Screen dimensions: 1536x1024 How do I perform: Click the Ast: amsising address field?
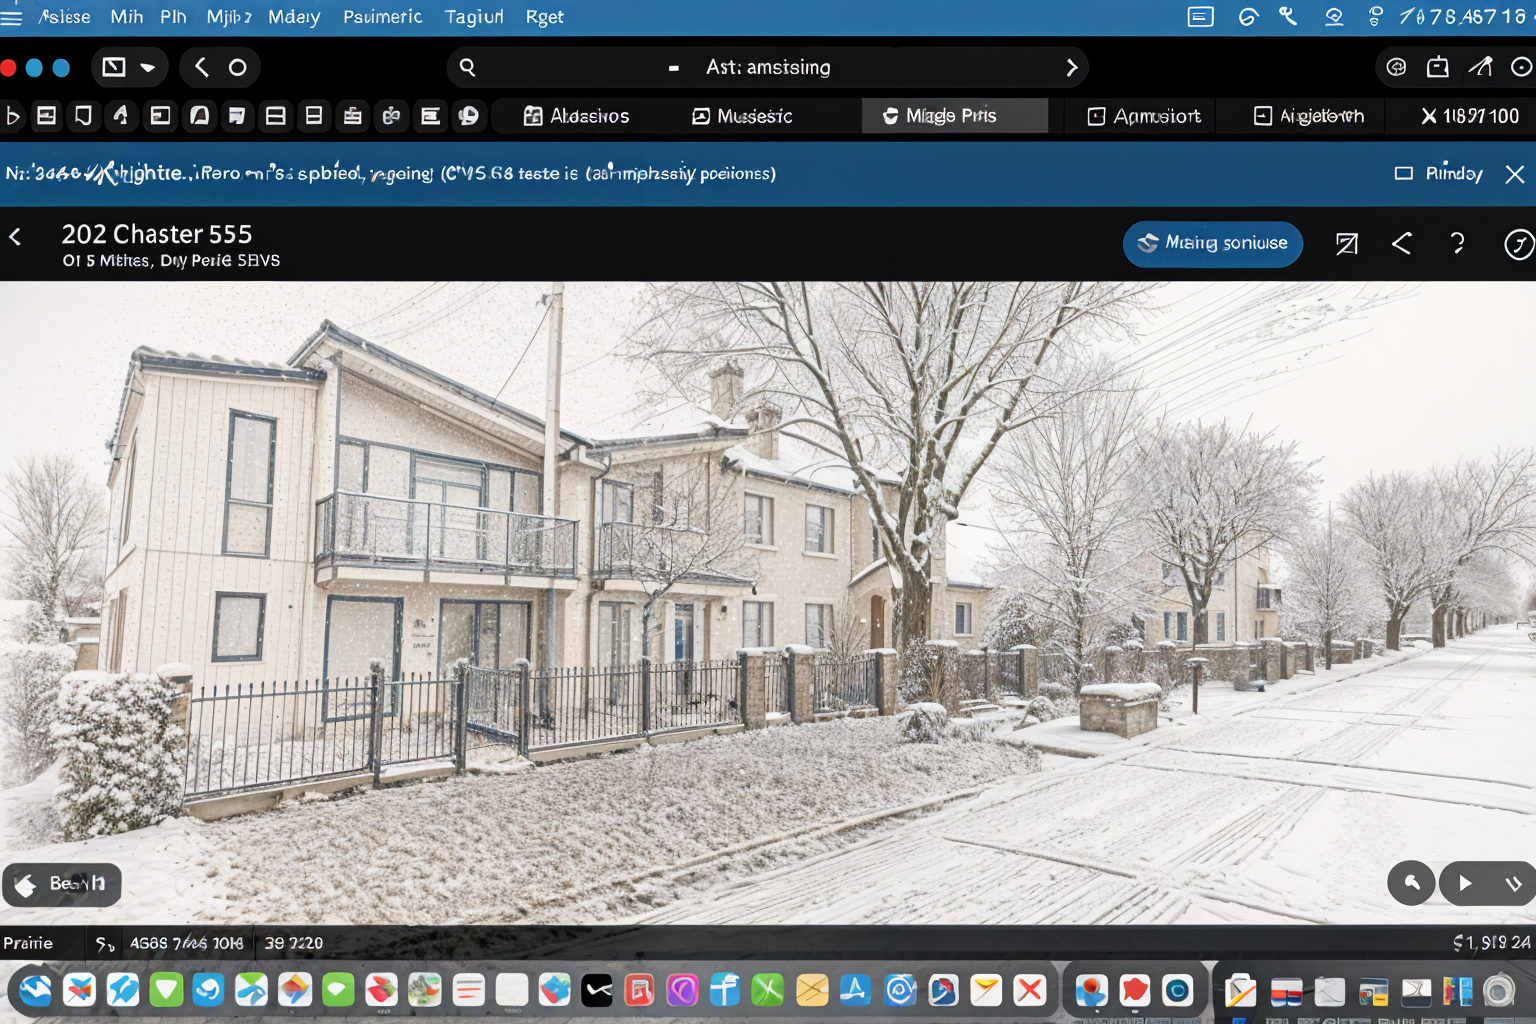tap(767, 67)
